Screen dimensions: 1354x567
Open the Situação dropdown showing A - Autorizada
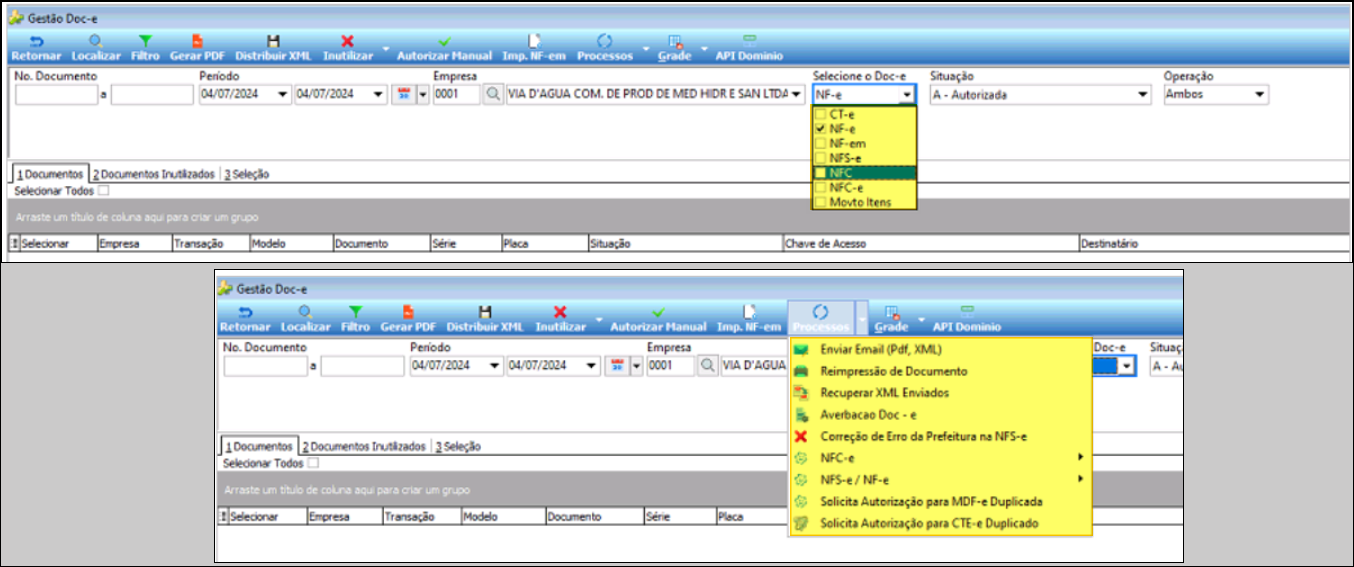pos(1143,94)
